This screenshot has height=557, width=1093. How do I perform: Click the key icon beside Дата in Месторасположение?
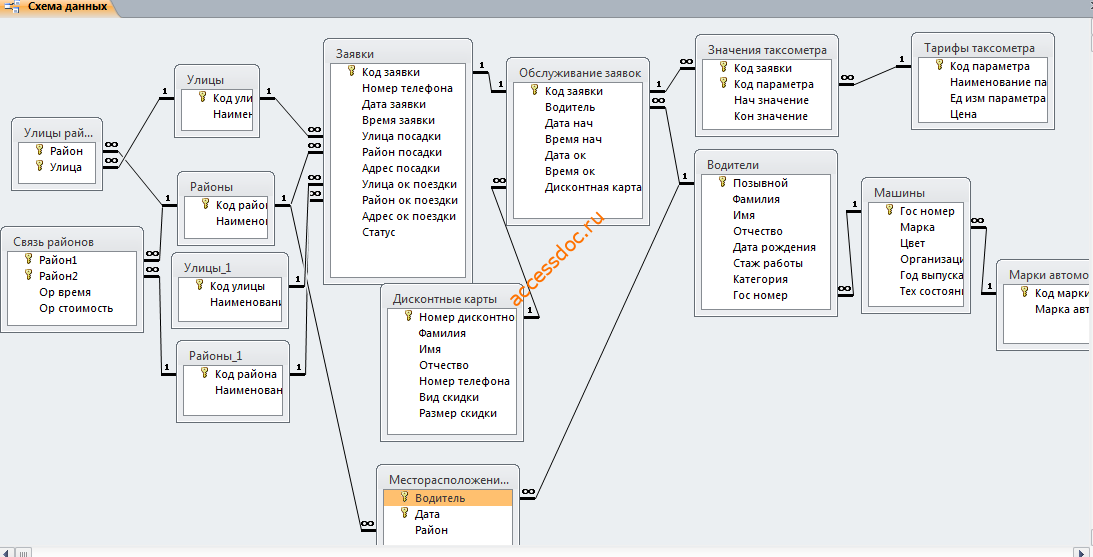click(404, 513)
